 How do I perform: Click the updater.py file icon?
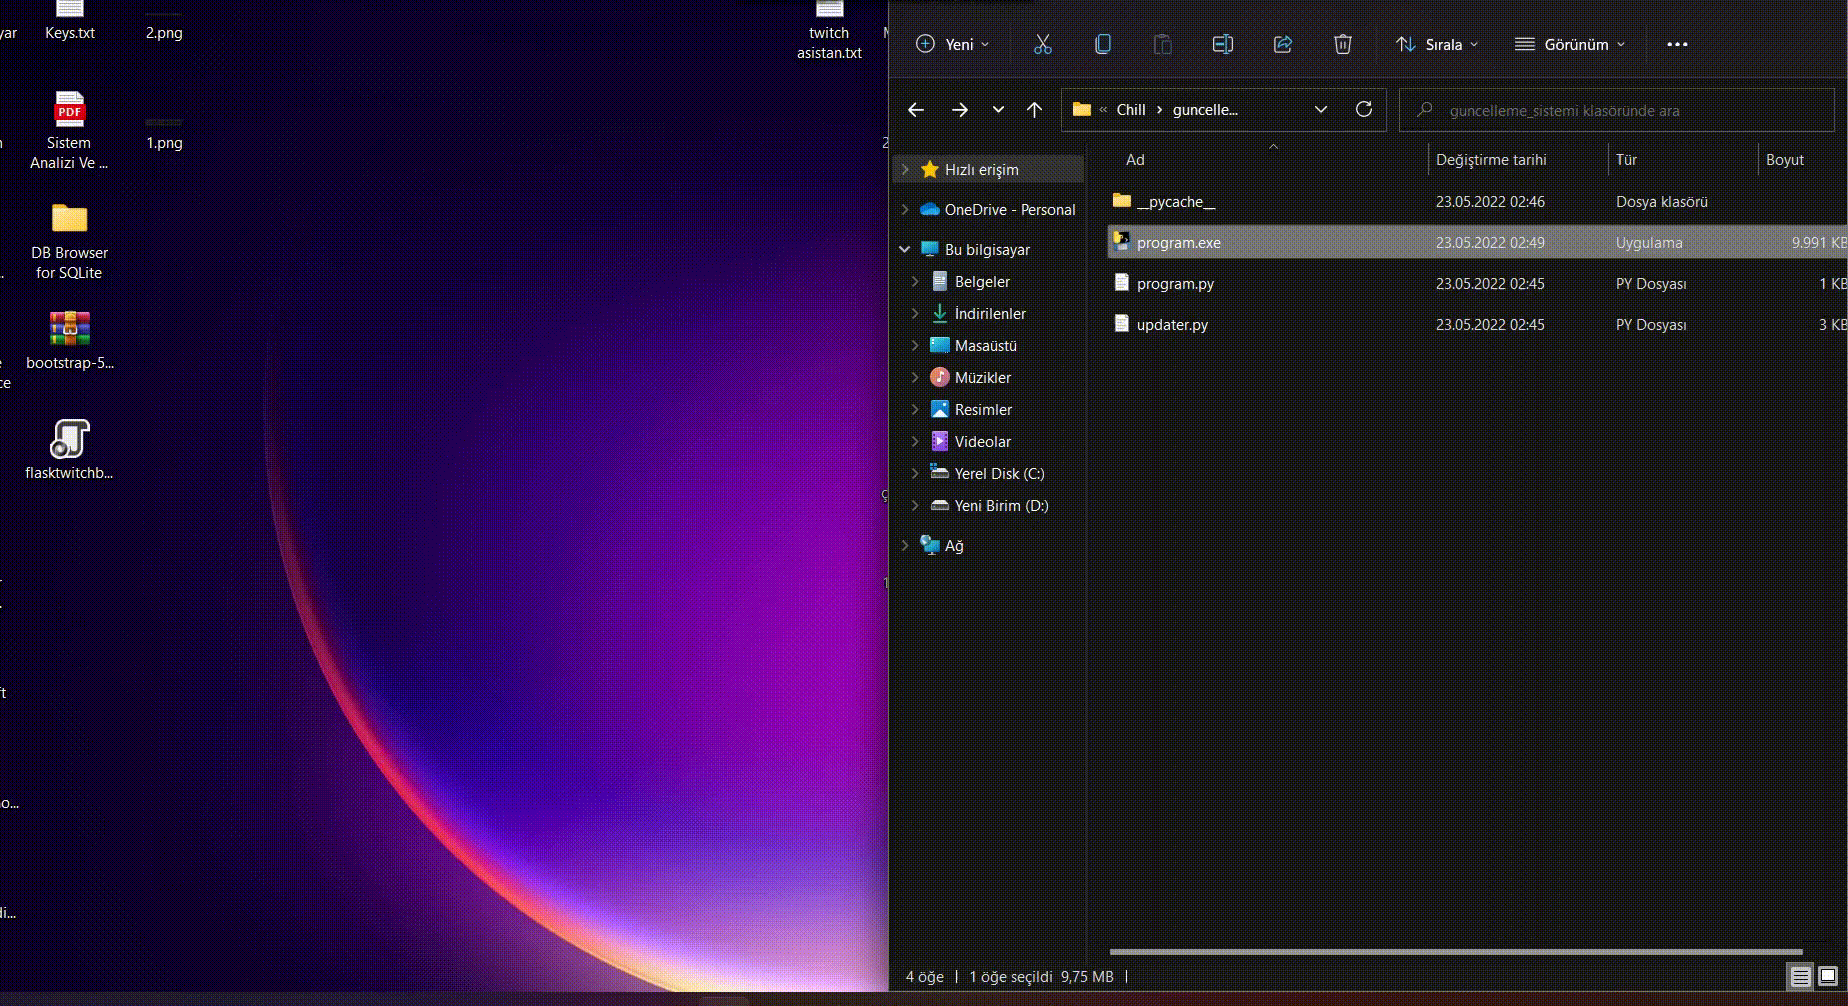[x=1122, y=323]
